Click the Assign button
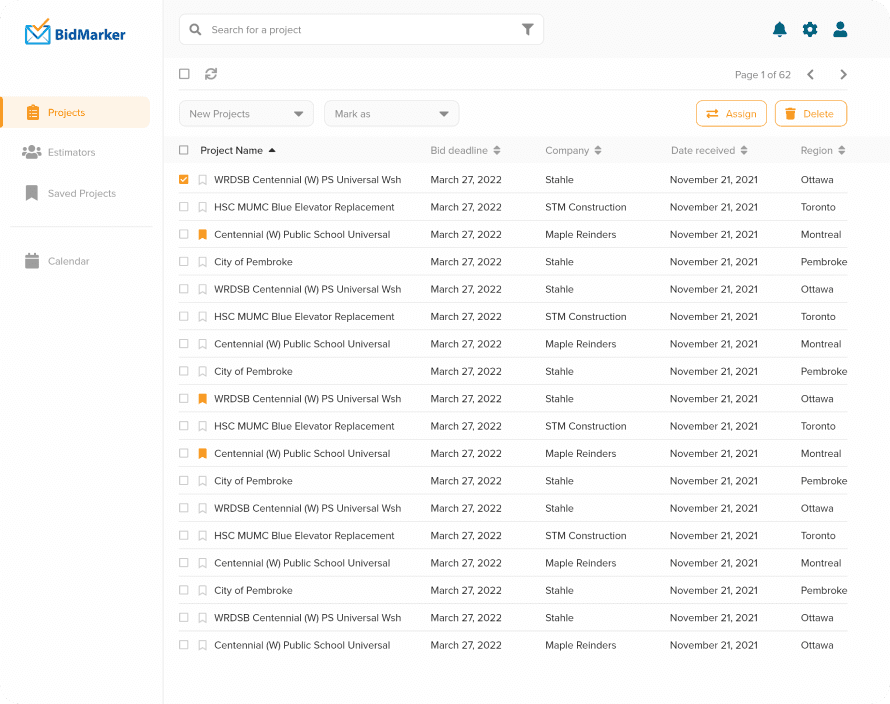 pyautogui.click(x=731, y=114)
